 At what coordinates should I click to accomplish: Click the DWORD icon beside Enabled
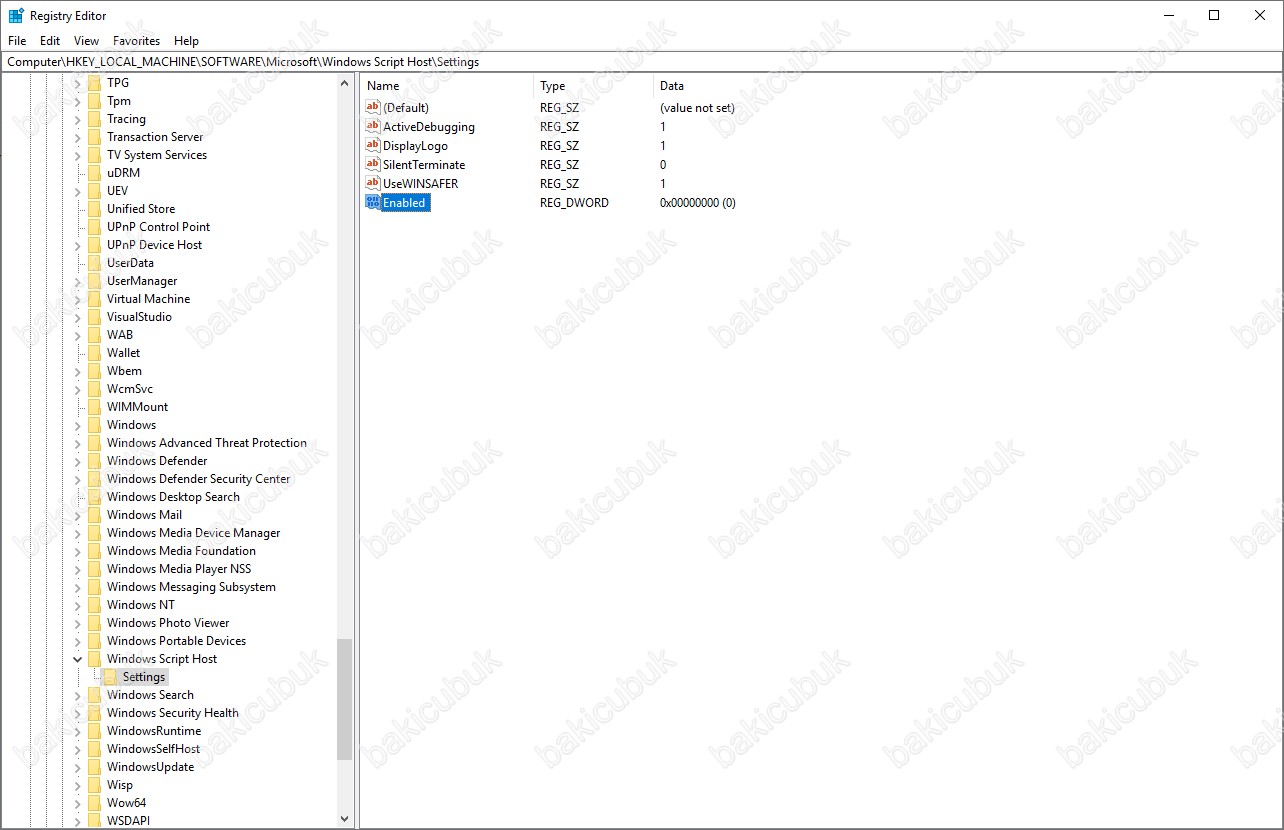coord(373,203)
